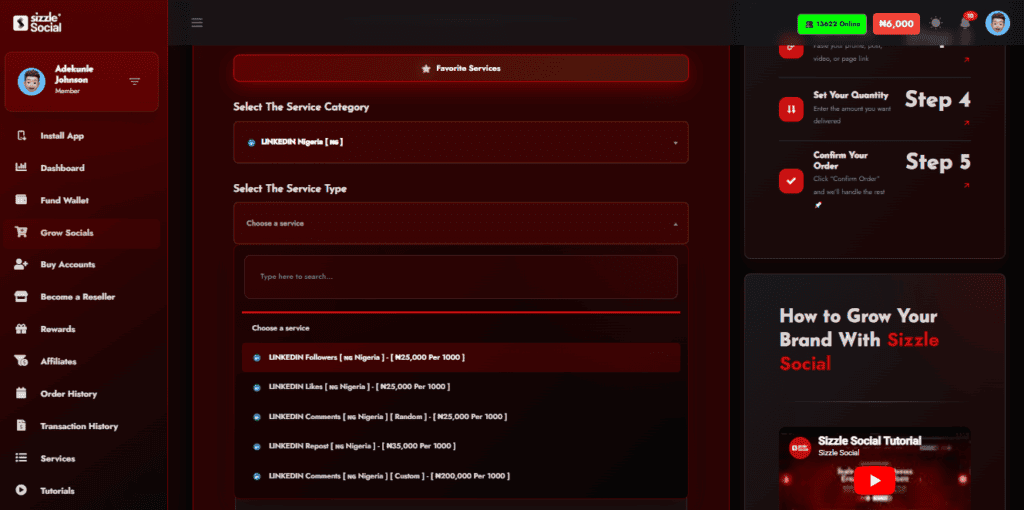Open the Sizzle Social Tutorial video title

point(870,441)
